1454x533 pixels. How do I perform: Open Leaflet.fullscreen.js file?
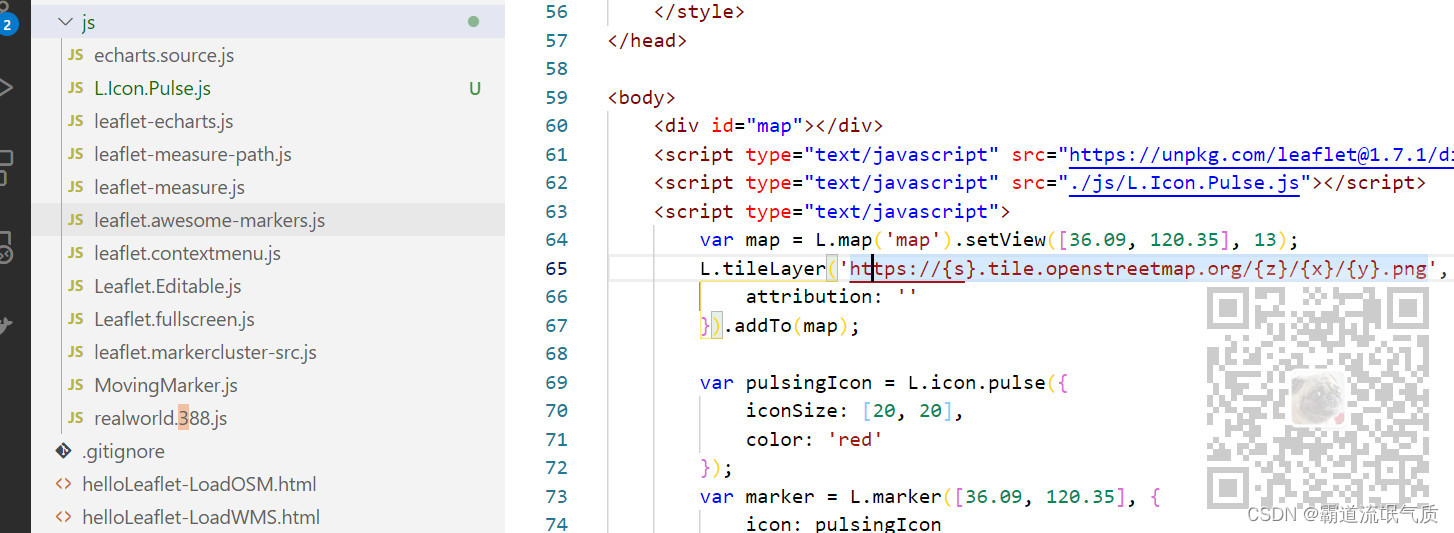pos(175,320)
